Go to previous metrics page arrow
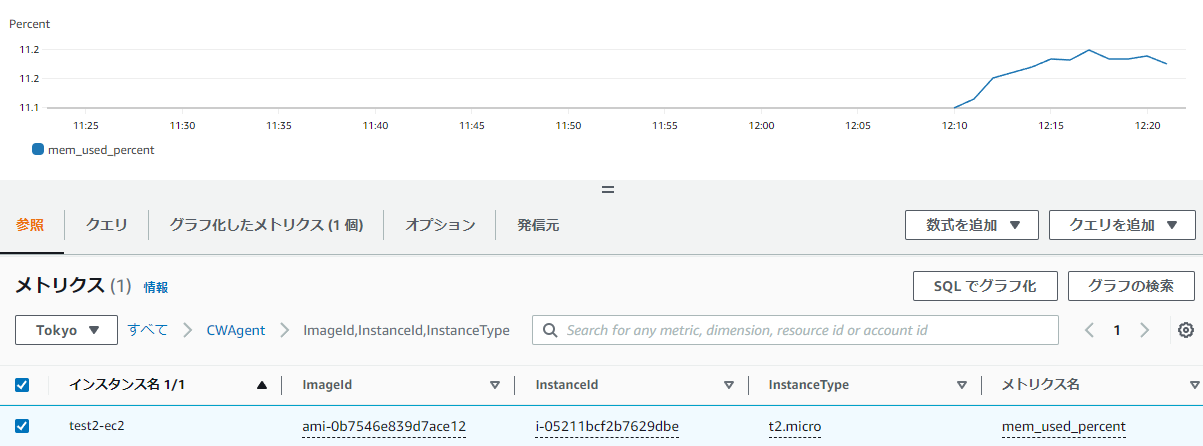The image size is (1203, 446). coord(1089,330)
